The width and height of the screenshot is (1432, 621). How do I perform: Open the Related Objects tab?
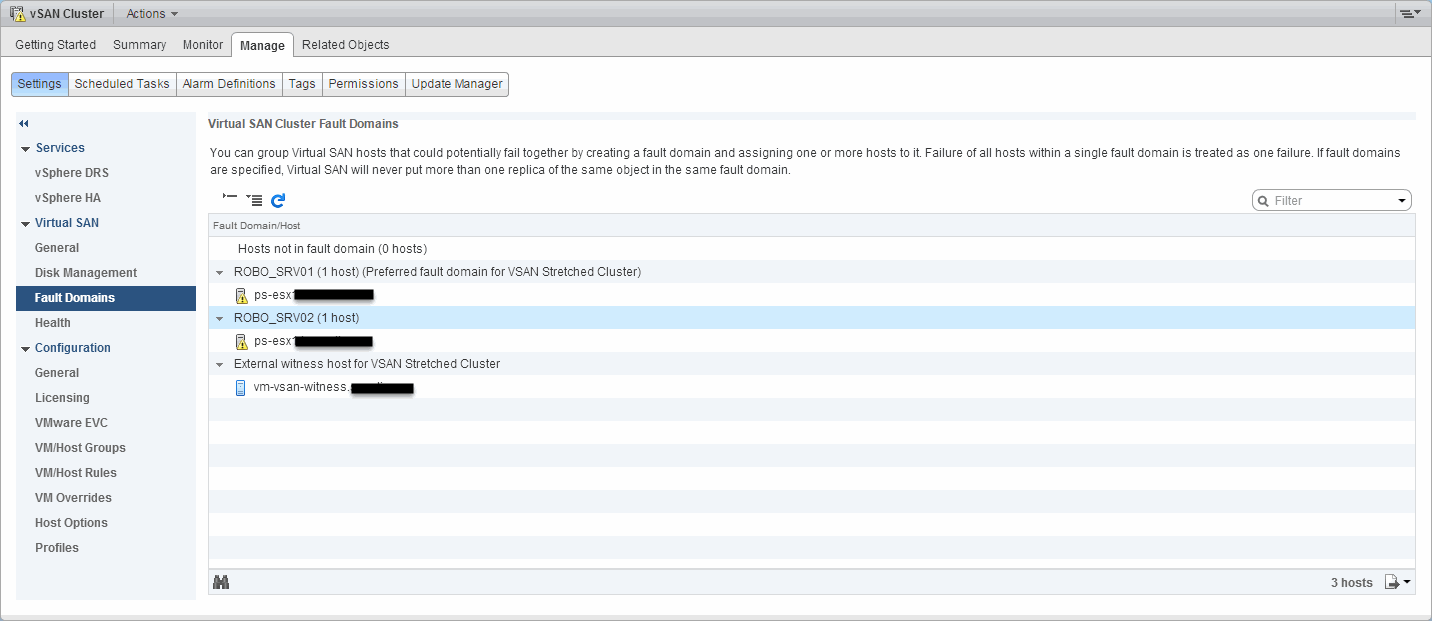[x=345, y=45]
